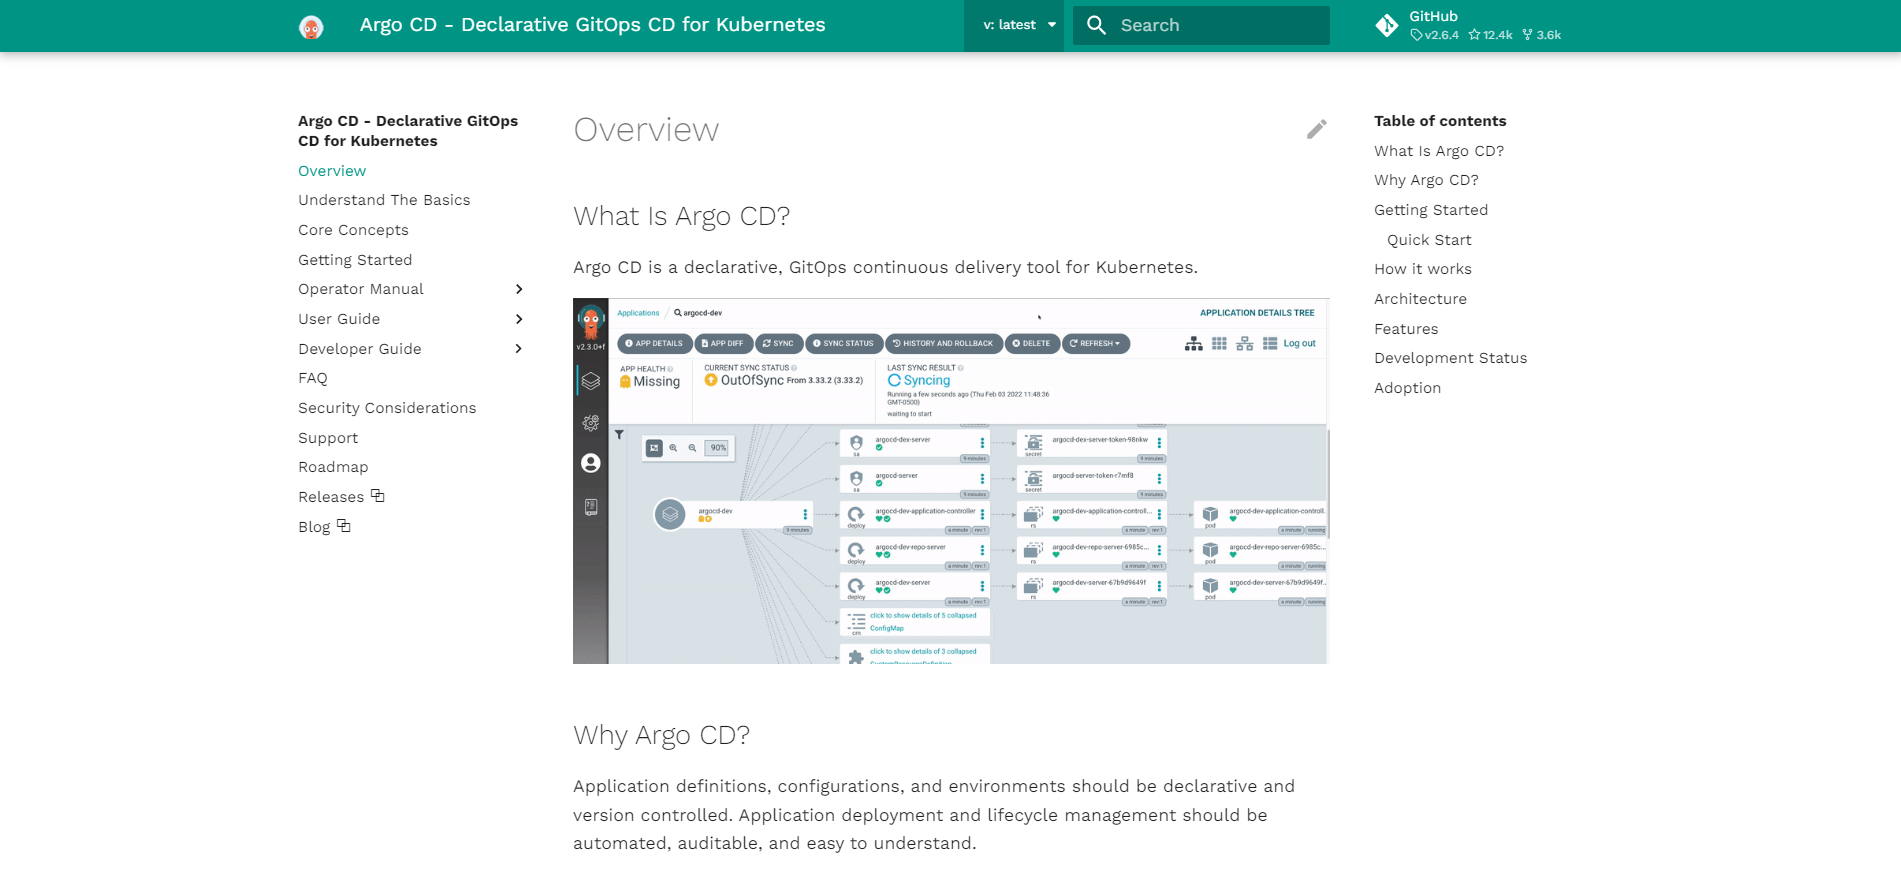
Task: Open the Support page
Action: 328,438
